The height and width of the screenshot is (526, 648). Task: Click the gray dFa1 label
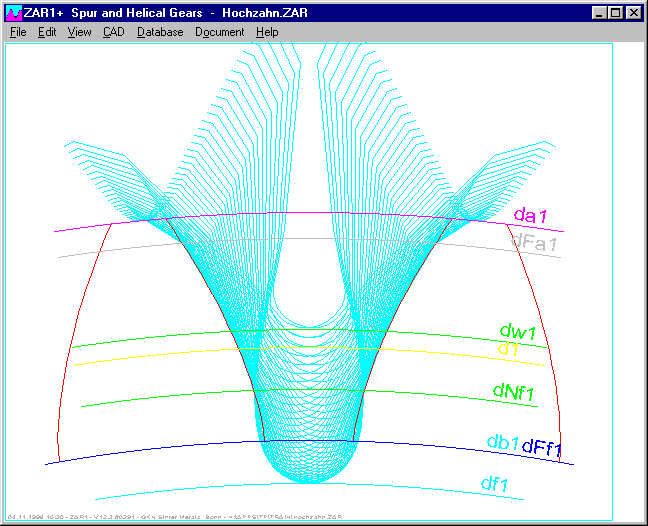tap(534, 241)
